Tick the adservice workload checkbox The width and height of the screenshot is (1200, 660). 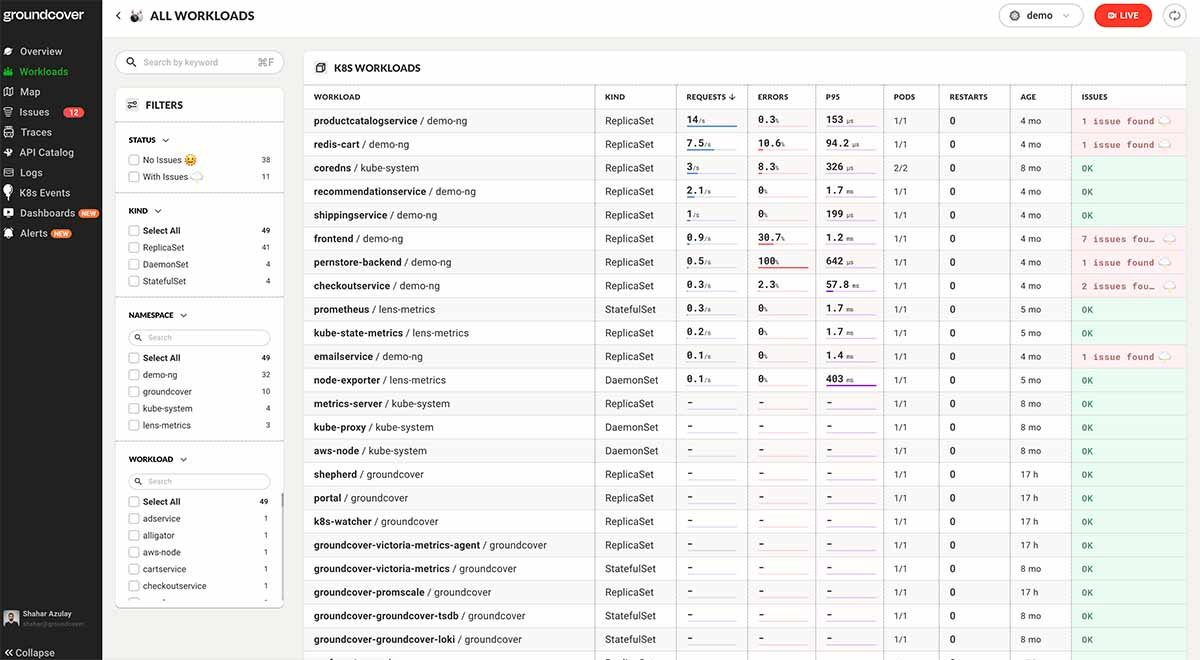click(x=134, y=519)
